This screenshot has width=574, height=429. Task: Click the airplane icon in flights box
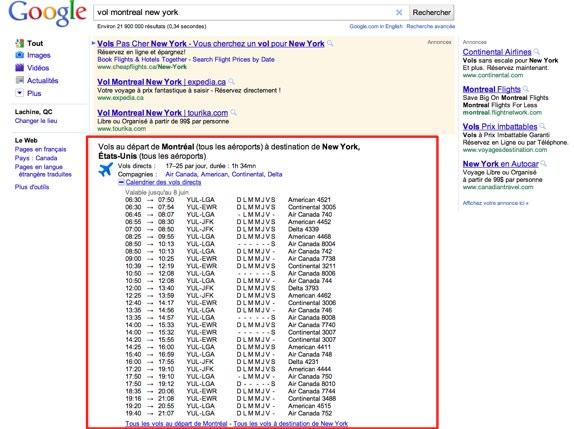coord(106,170)
